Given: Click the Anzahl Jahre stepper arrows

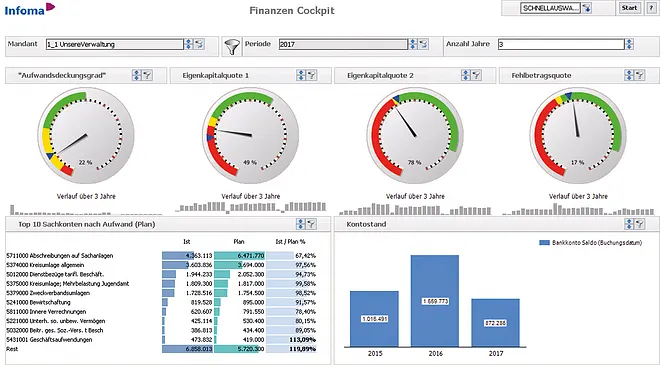Looking at the screenshot, I should click(629, 44).
